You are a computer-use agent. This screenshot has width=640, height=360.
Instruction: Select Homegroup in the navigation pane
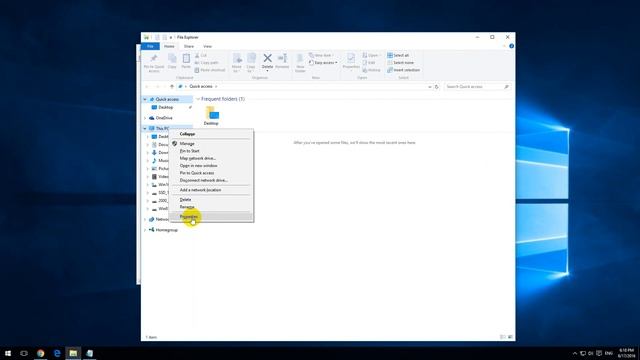pos(167,230)
